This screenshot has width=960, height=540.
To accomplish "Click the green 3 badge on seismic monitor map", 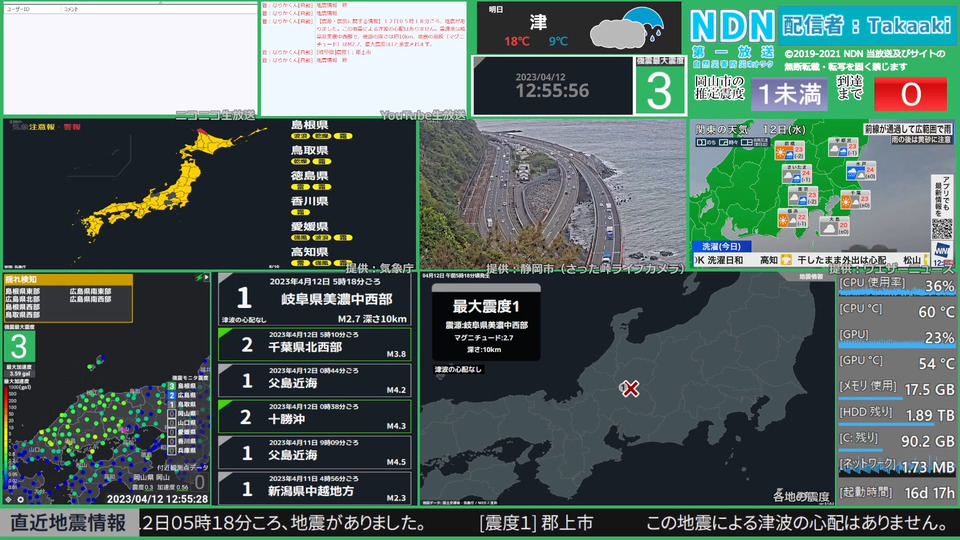I will point(19,347).
